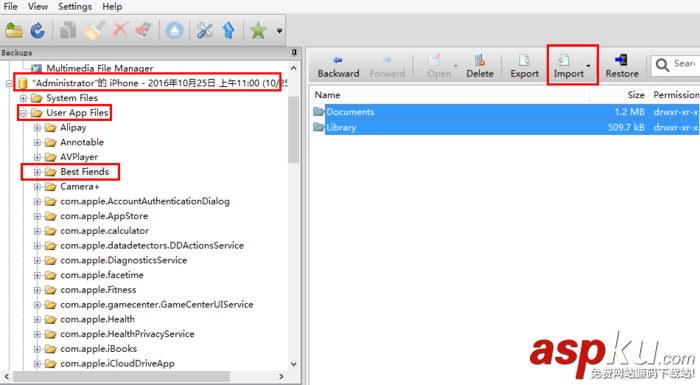Screen dimensions: 700x385
Task: Open the File menu
Action: pyautogui.click(x=10, y=7)
